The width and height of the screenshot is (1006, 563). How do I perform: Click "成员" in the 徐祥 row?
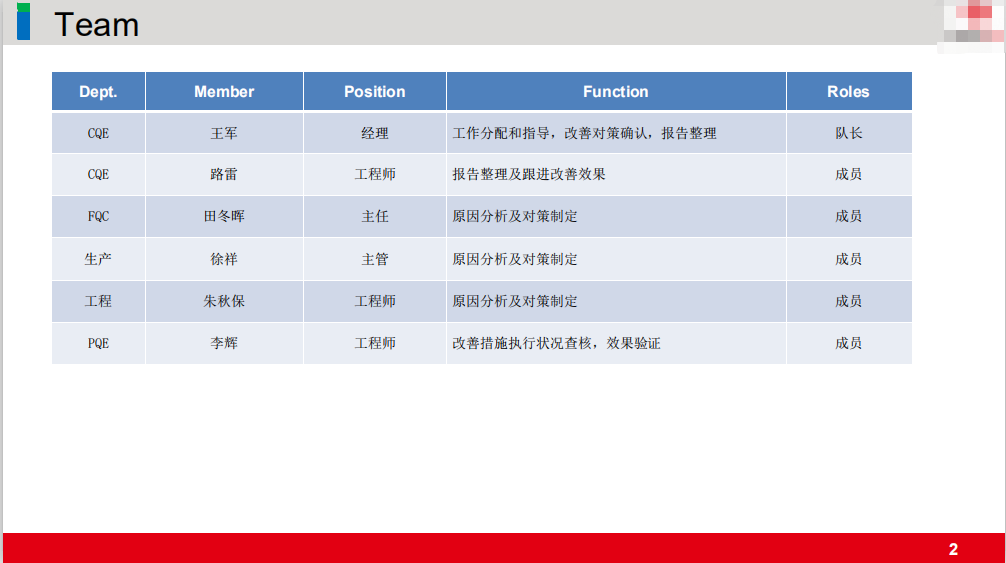848,259
